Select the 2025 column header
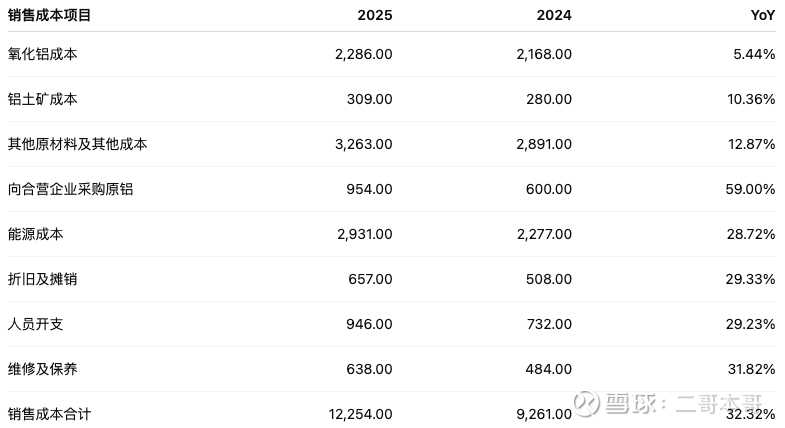 (375, 16)
